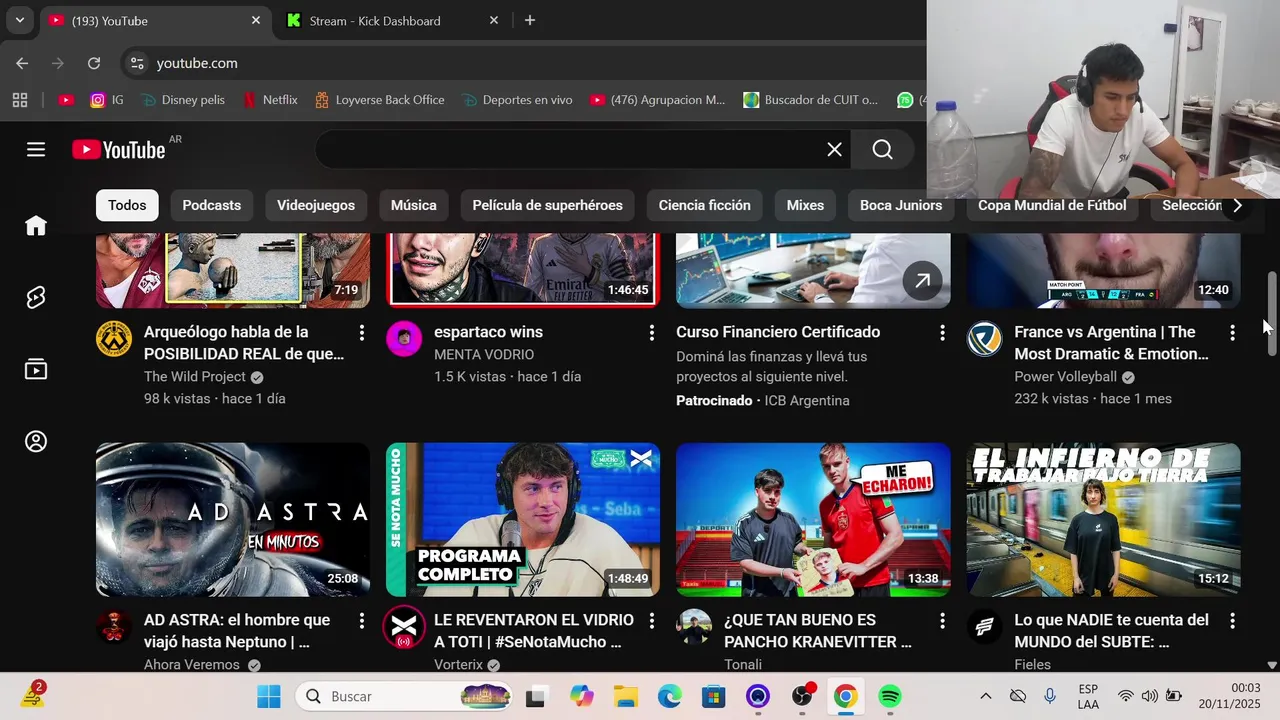Screen dimensions: 1280x720
Task: Open Vorterix live channel avatar
Action: click(404, 628)
